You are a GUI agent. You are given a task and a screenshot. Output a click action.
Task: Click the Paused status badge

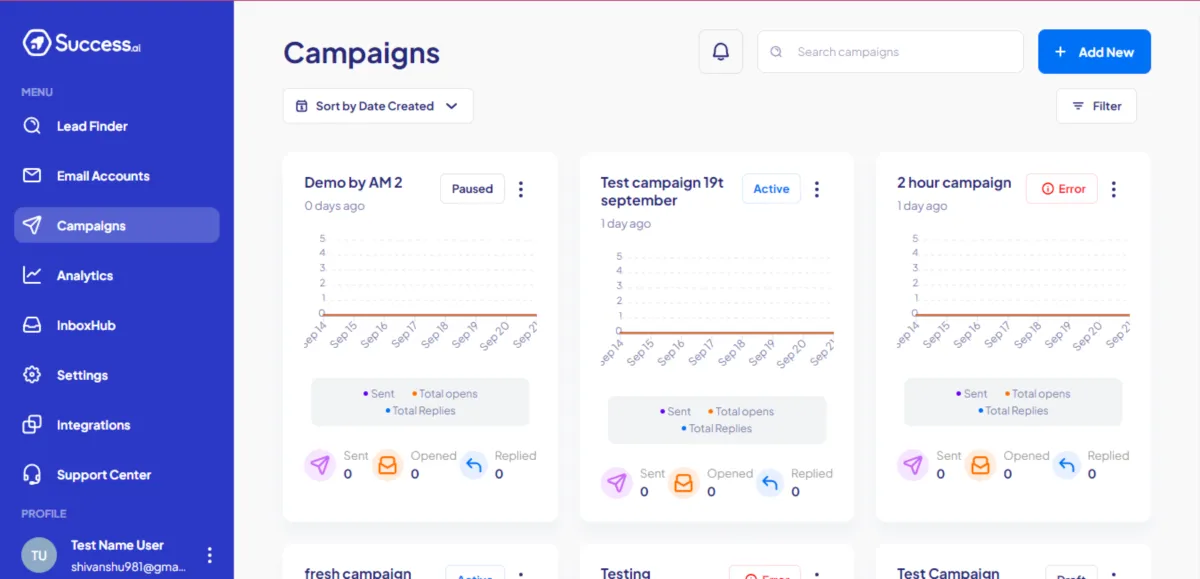(472, 188)
